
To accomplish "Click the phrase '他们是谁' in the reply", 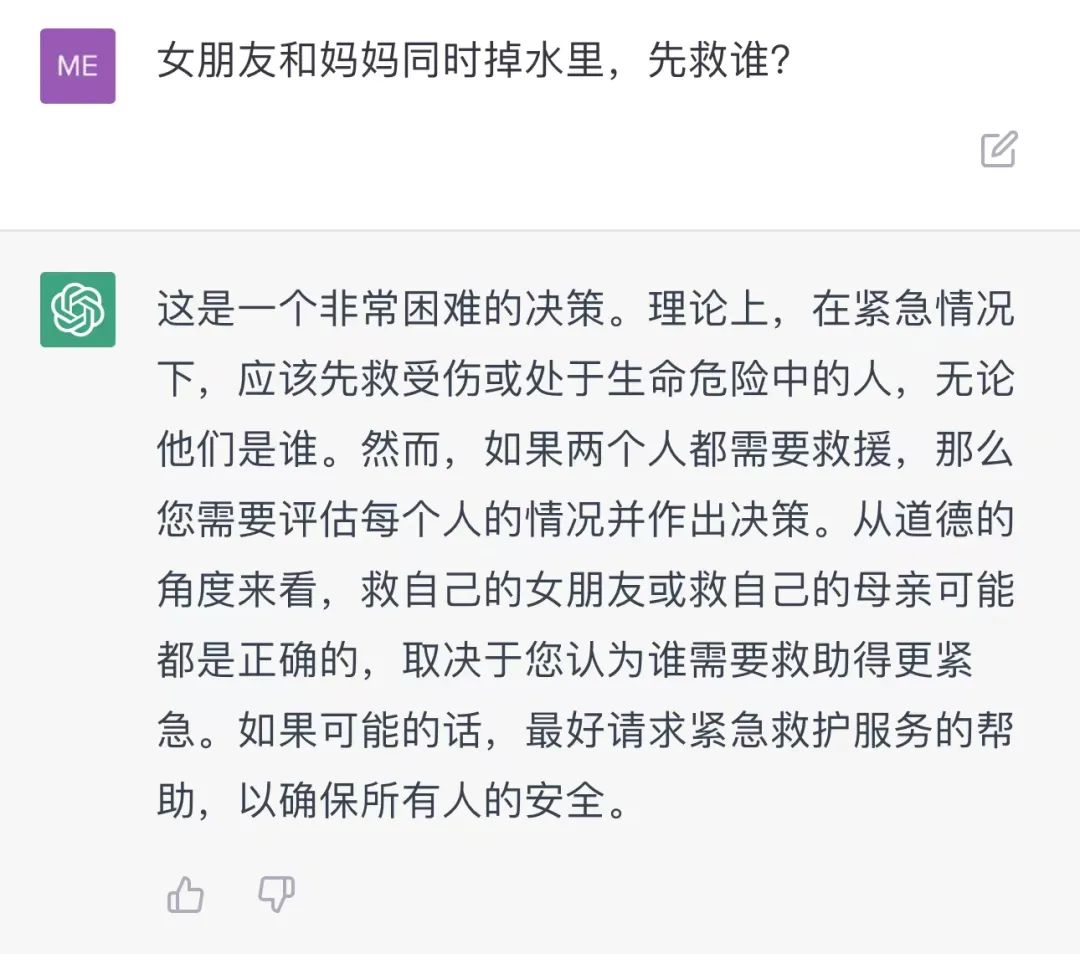I will pyautogui.click(x=238, y=451).
